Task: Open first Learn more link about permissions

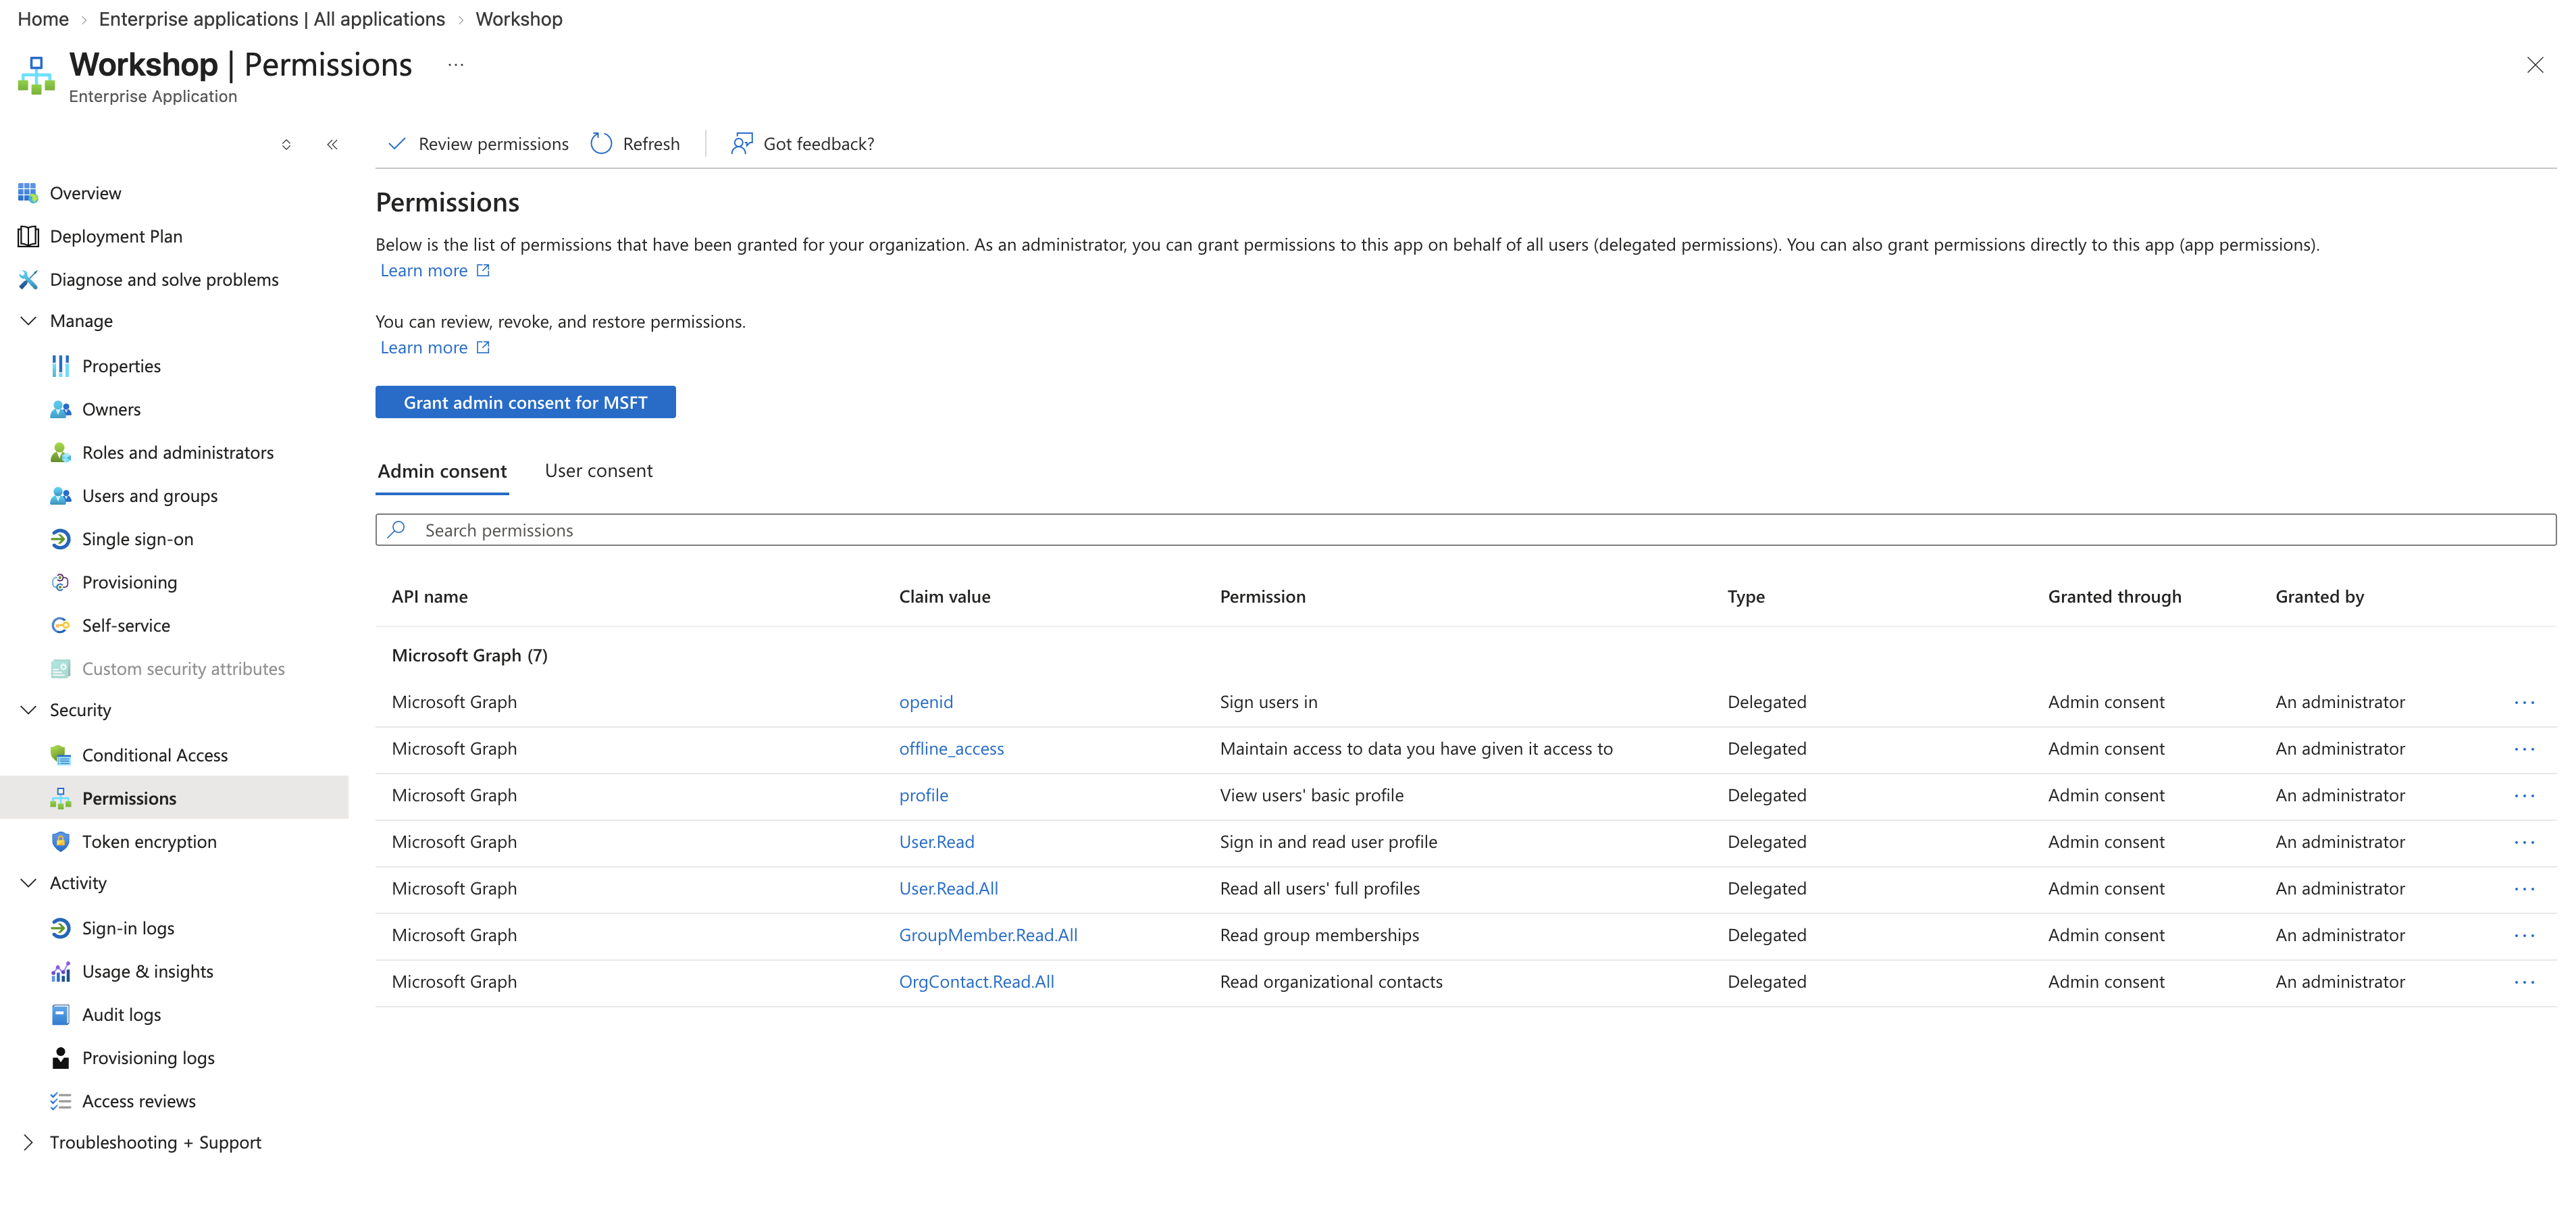Action: coord(435,270)
